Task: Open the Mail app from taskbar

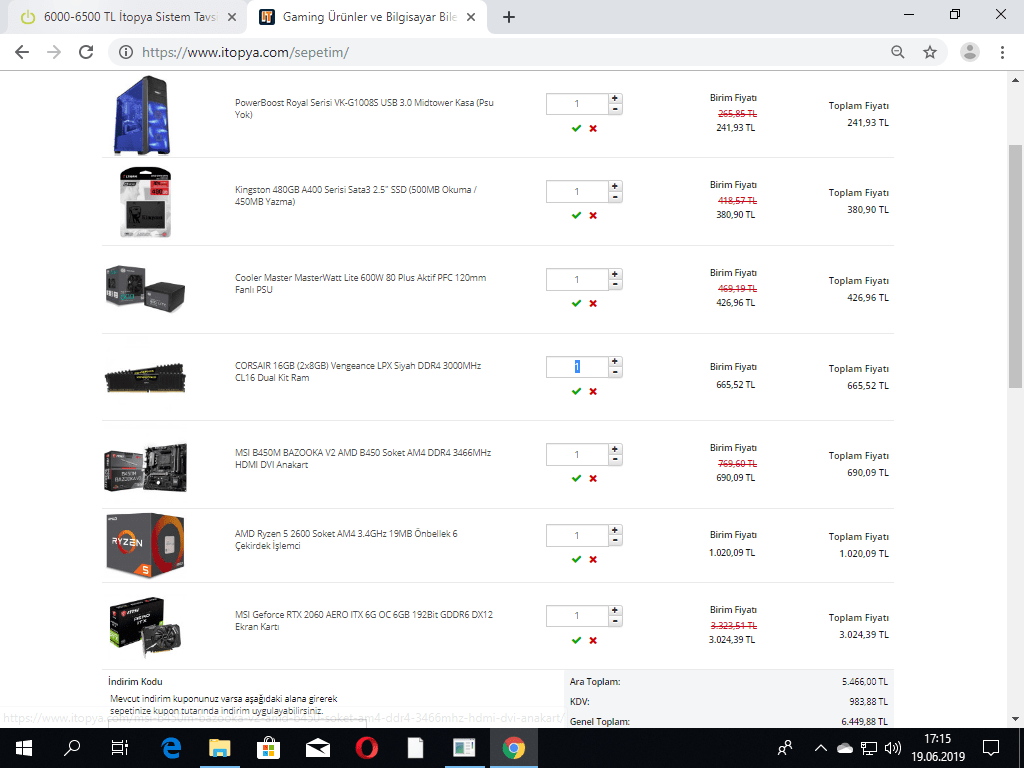Action: tap(317, 748)
